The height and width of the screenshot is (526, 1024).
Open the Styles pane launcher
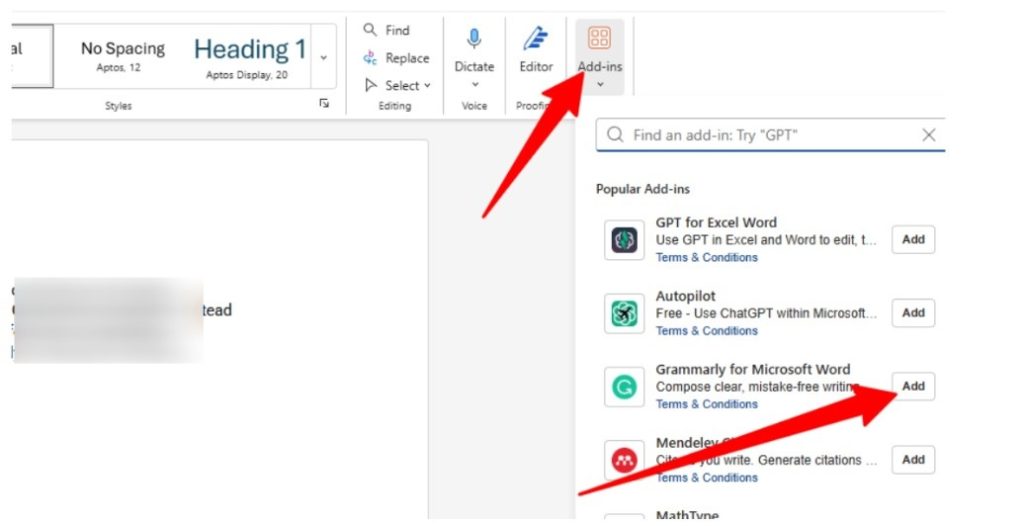[324, 103]
